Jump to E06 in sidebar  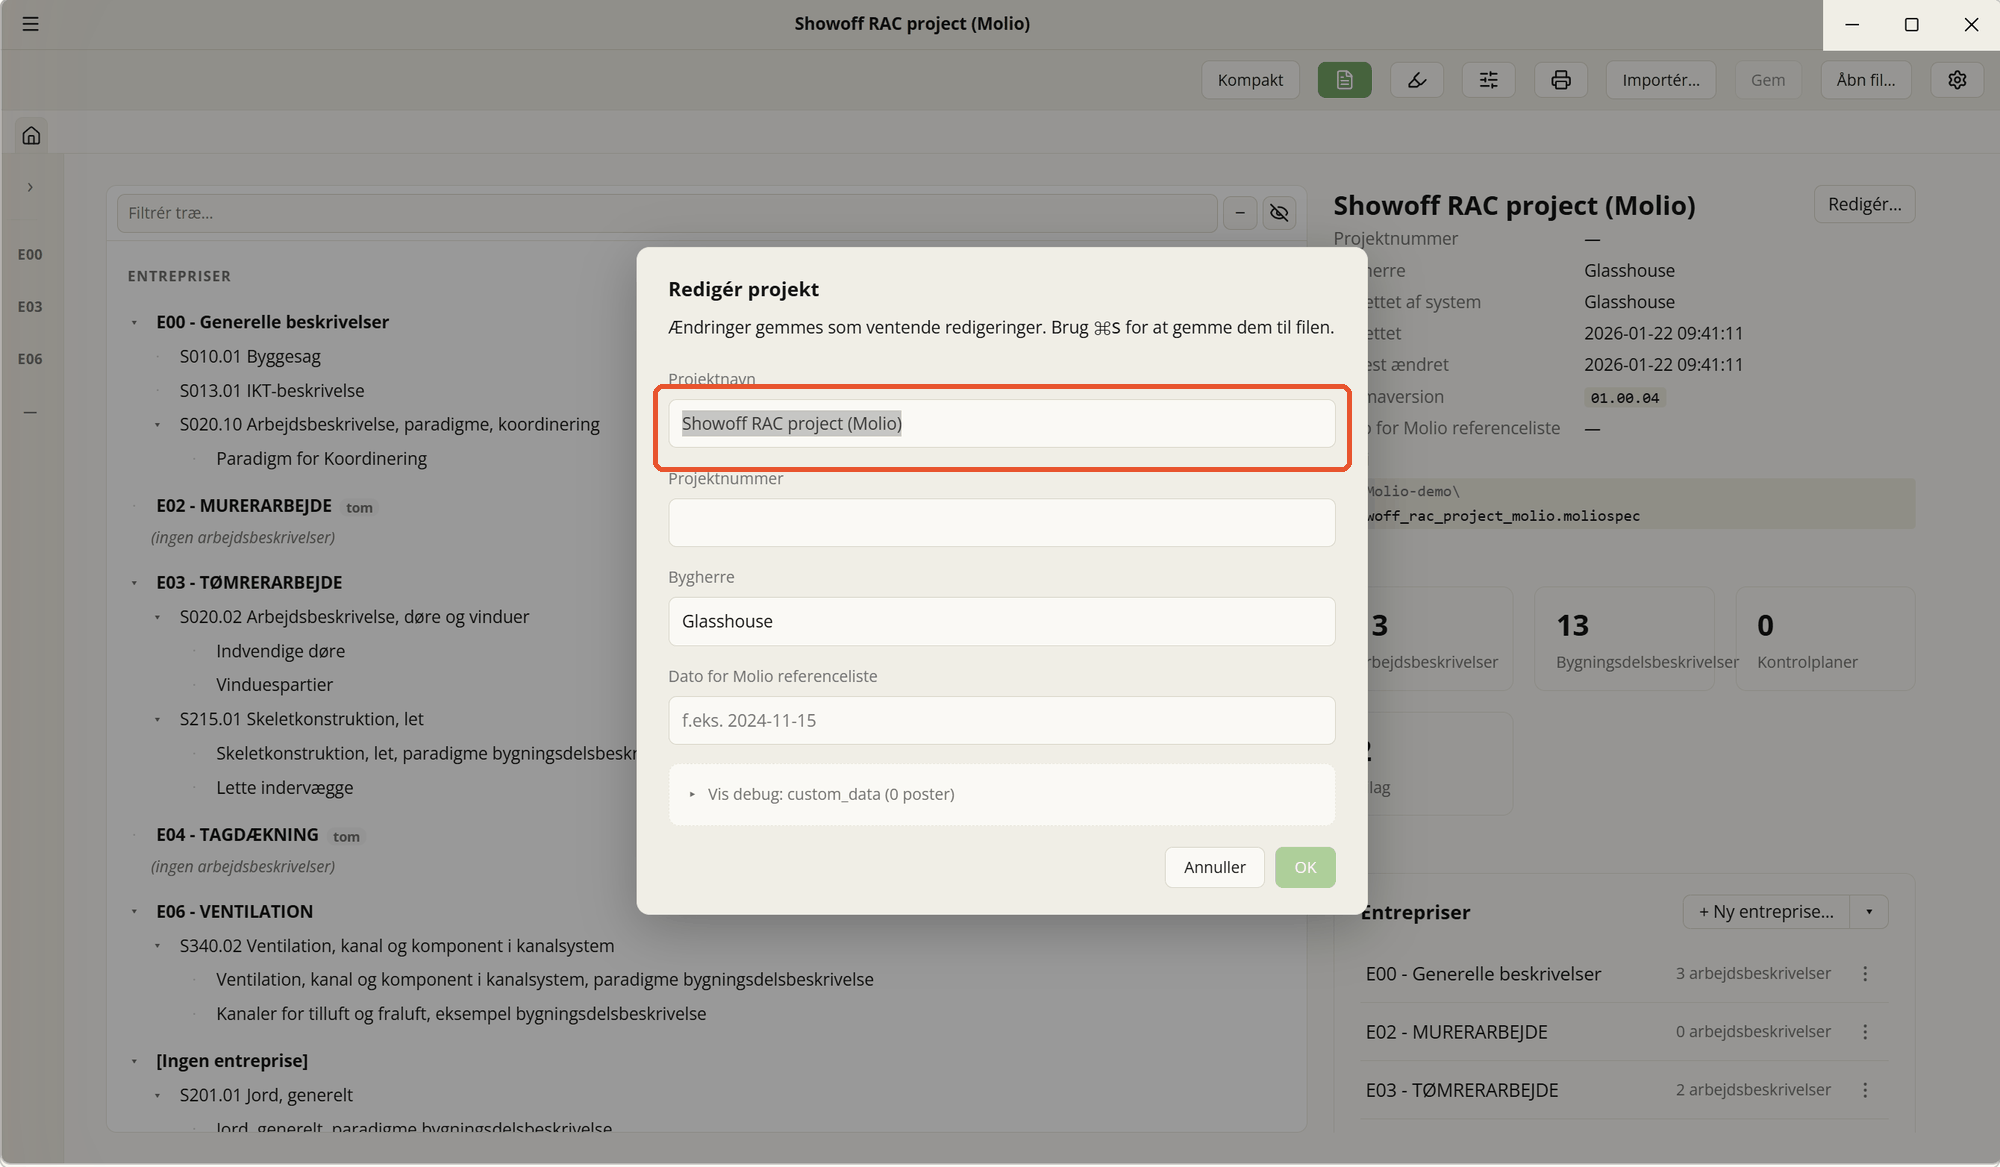(x=30, y=359)
